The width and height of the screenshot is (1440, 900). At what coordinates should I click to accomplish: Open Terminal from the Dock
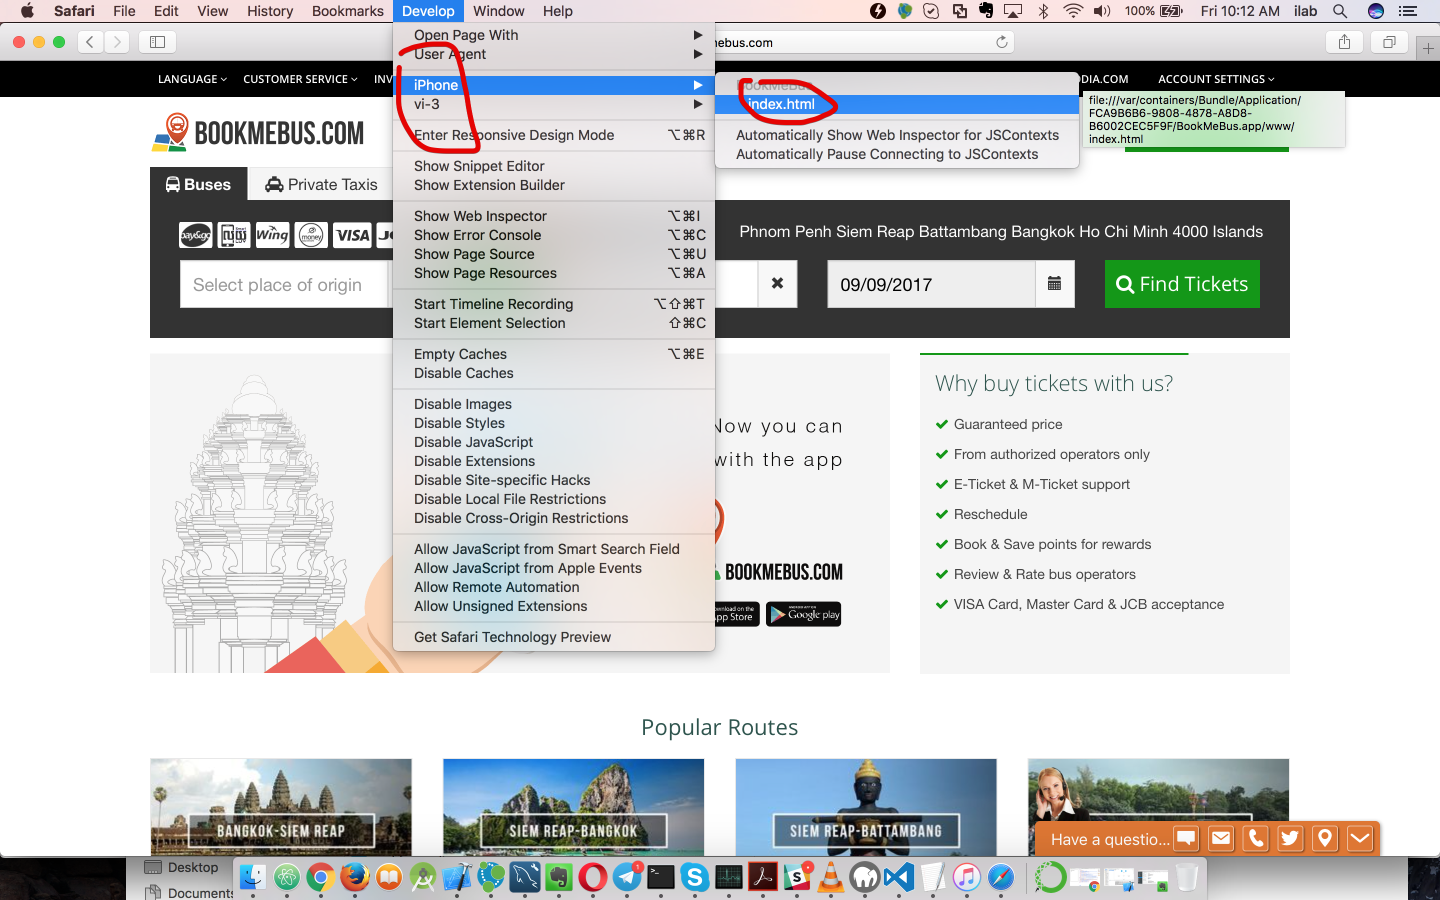coord(661,878)
